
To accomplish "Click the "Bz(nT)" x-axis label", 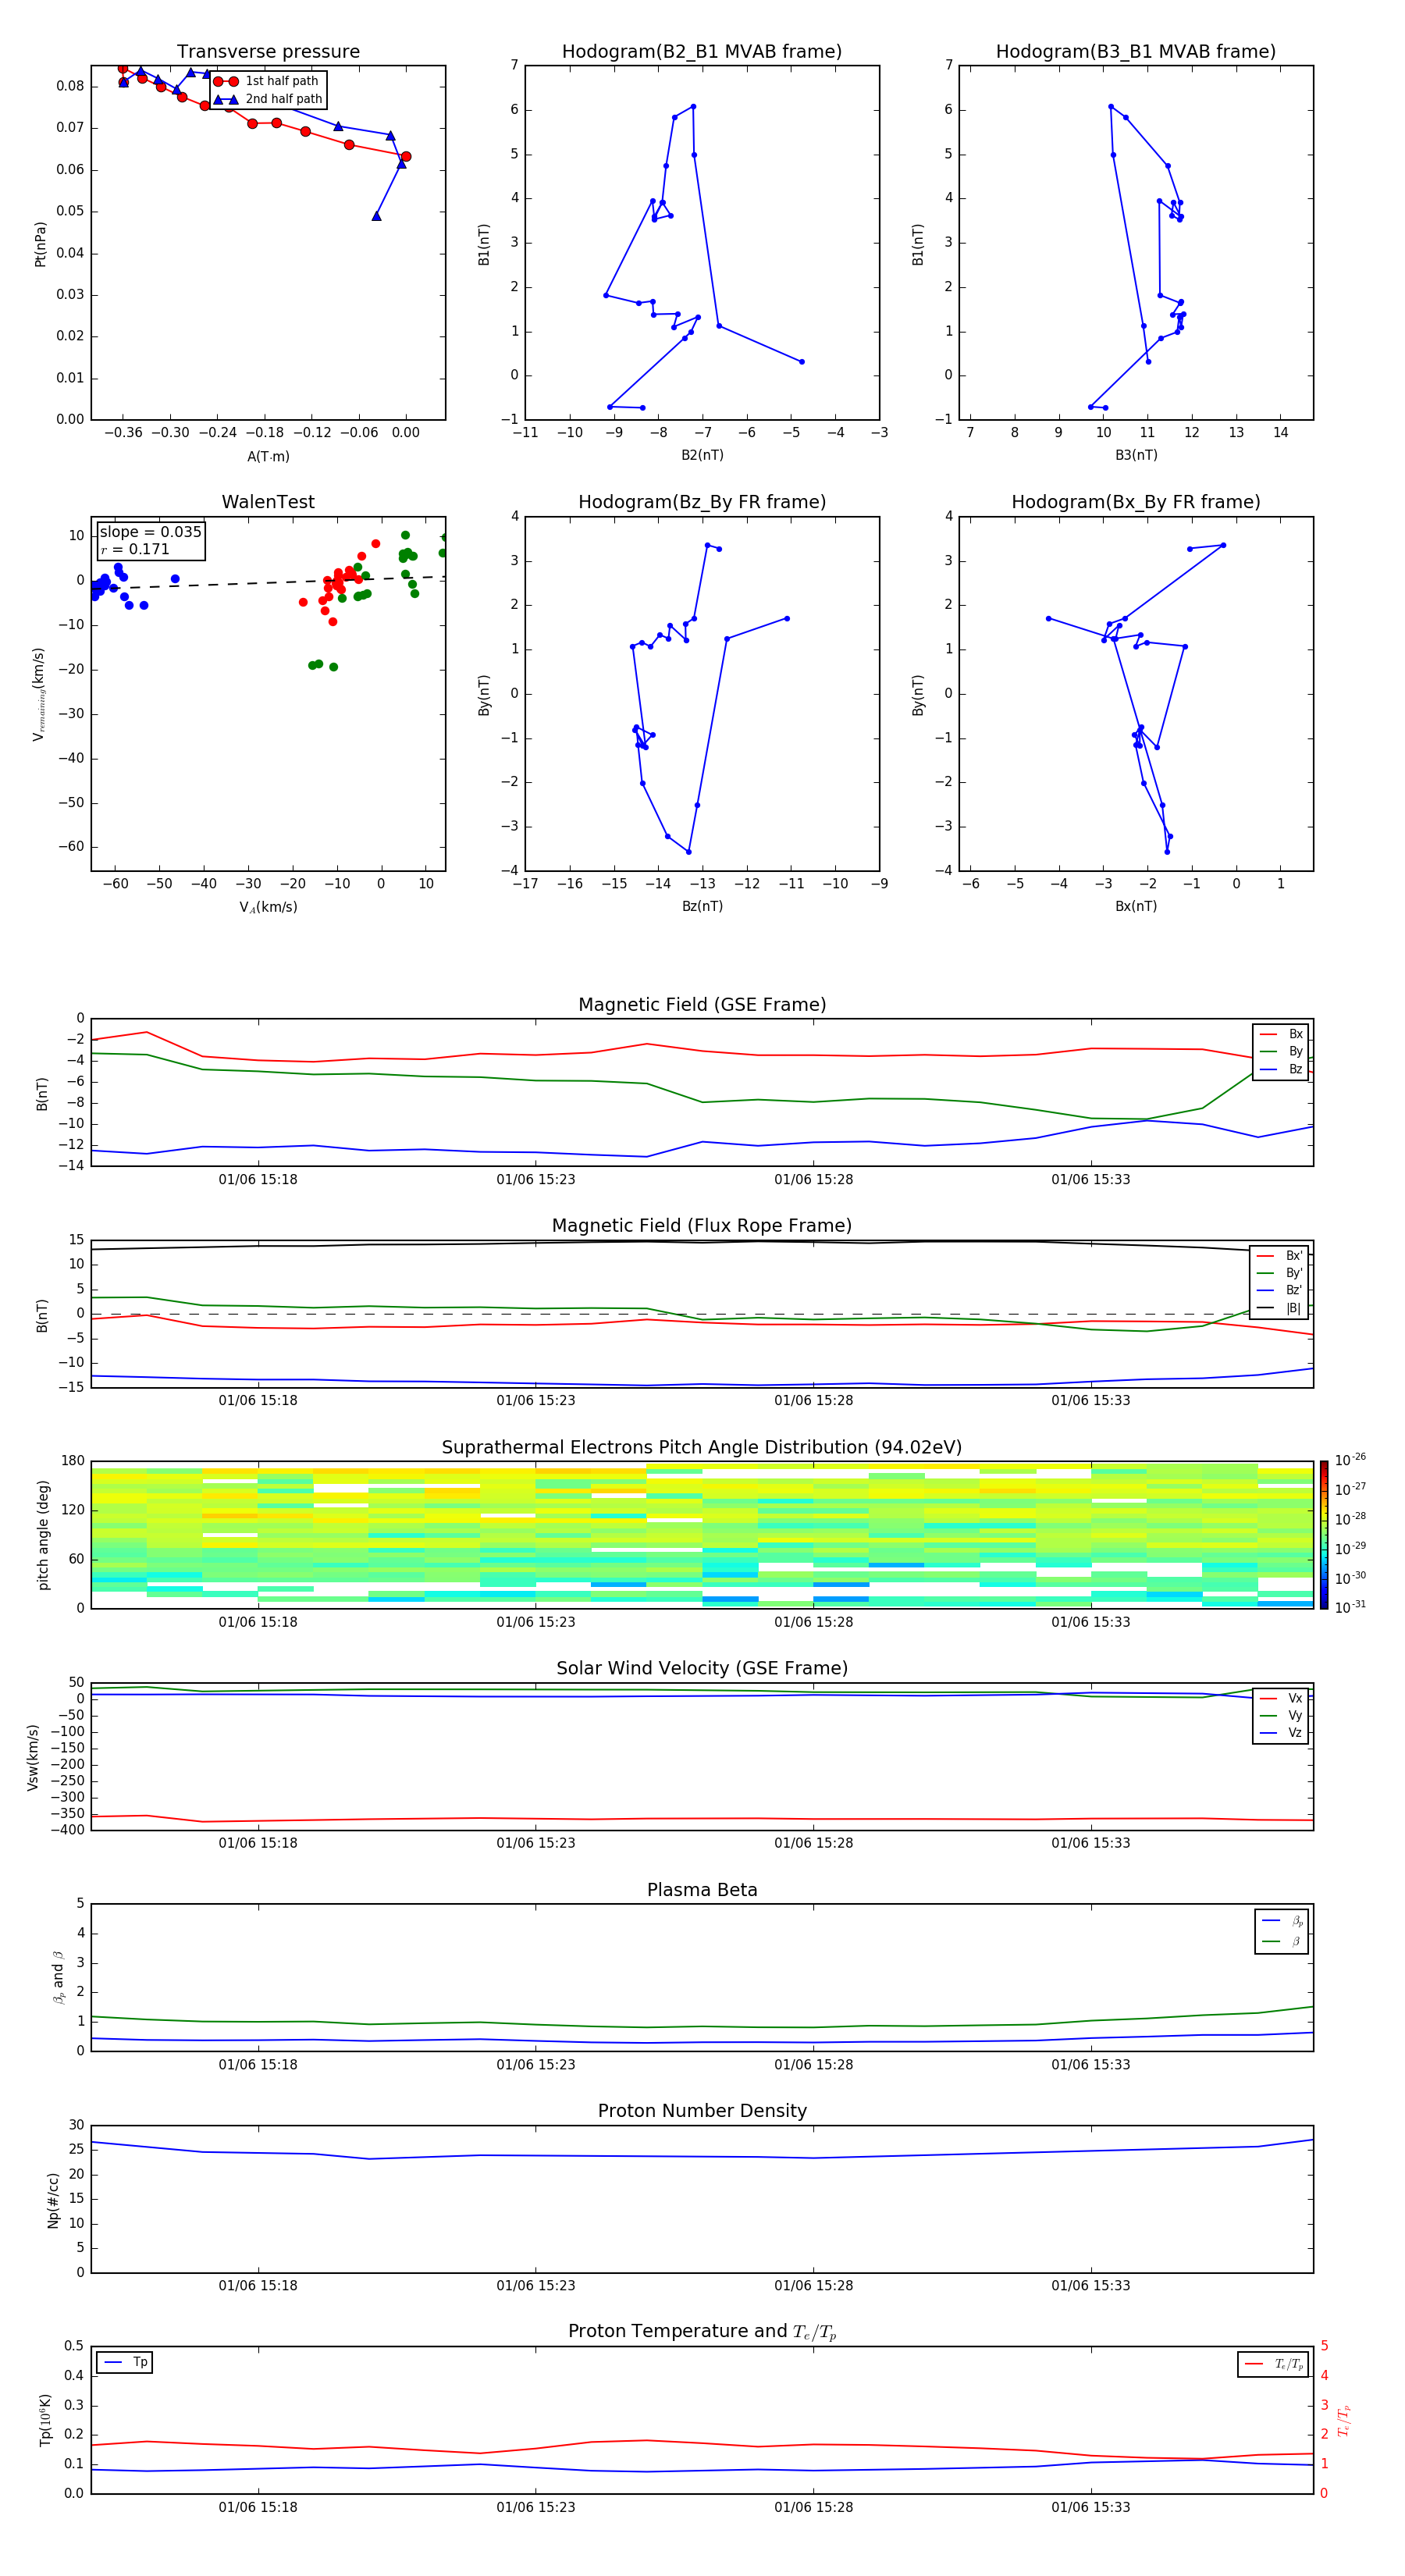I will (702, 906).
